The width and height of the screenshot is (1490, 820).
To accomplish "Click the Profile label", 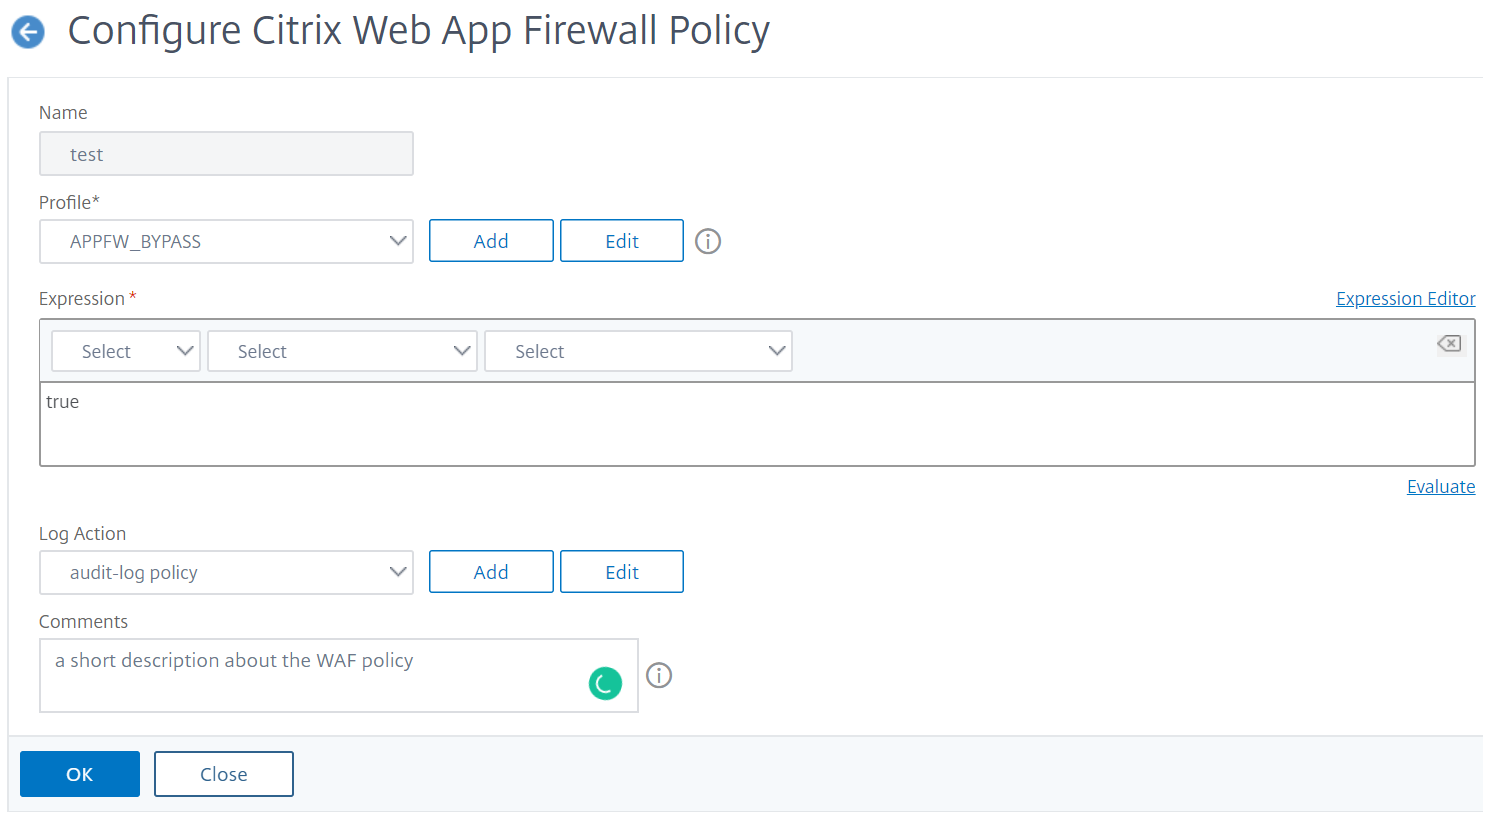I will tap(69, 202).
